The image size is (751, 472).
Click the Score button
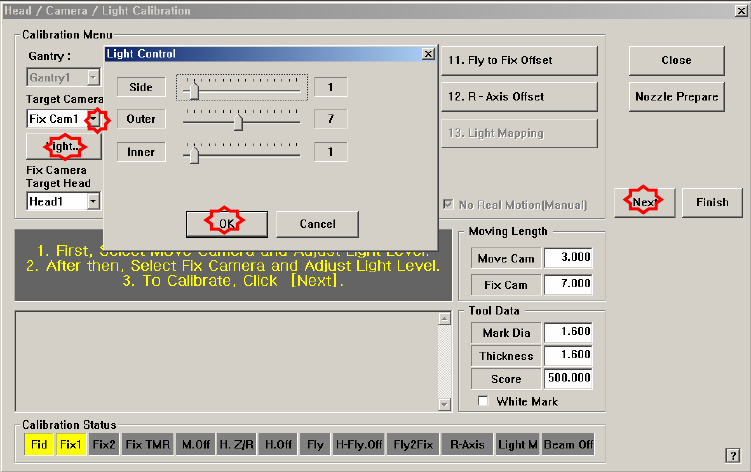[506, 379]
